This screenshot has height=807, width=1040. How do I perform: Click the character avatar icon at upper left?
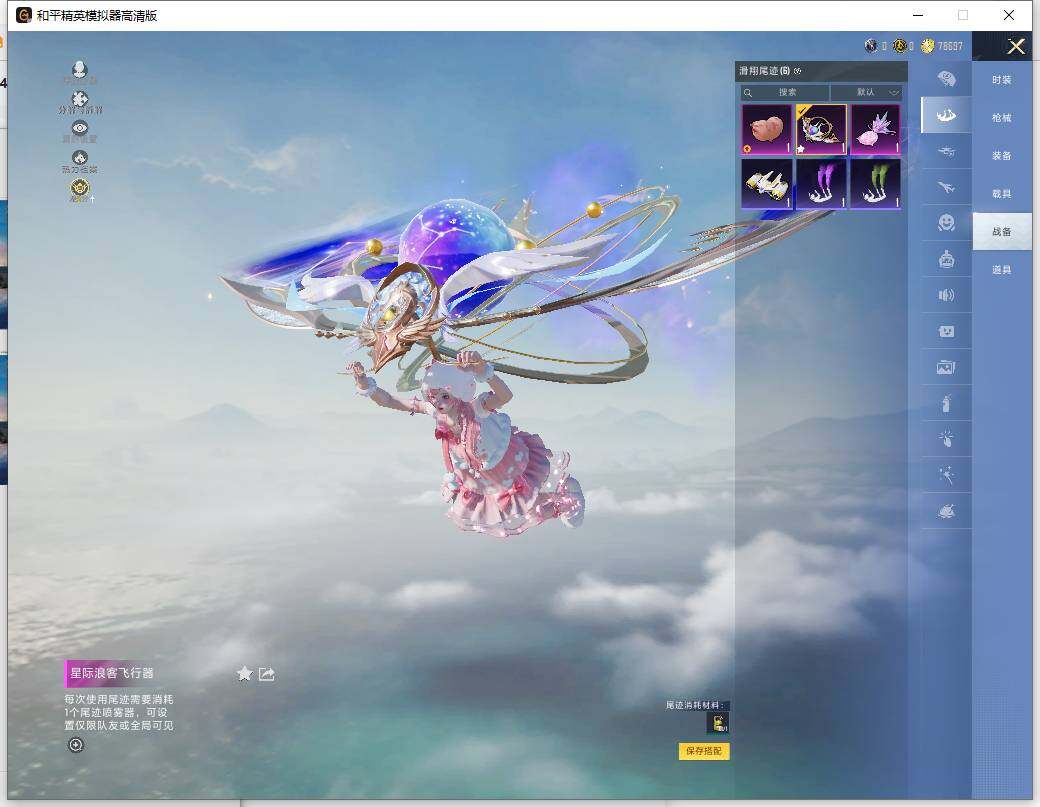coord(80,70)
